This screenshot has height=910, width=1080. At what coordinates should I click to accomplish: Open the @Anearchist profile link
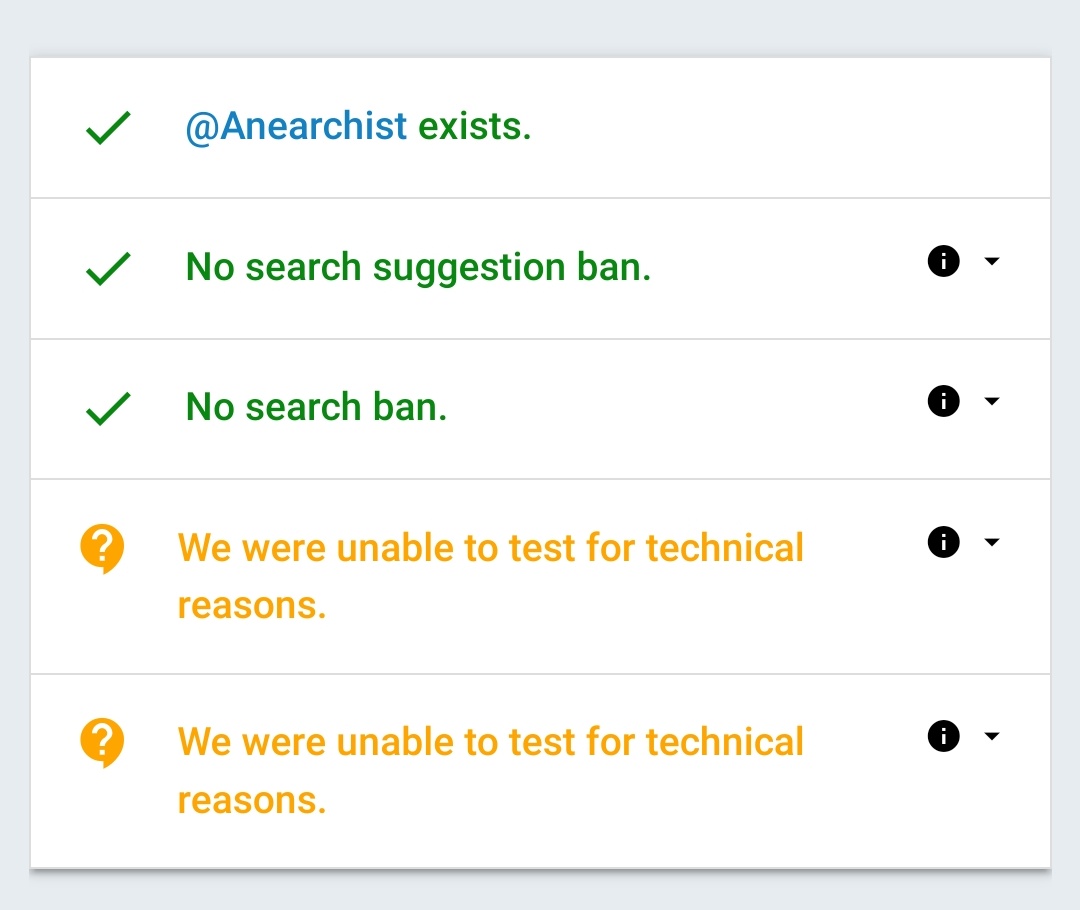point(296,127)
